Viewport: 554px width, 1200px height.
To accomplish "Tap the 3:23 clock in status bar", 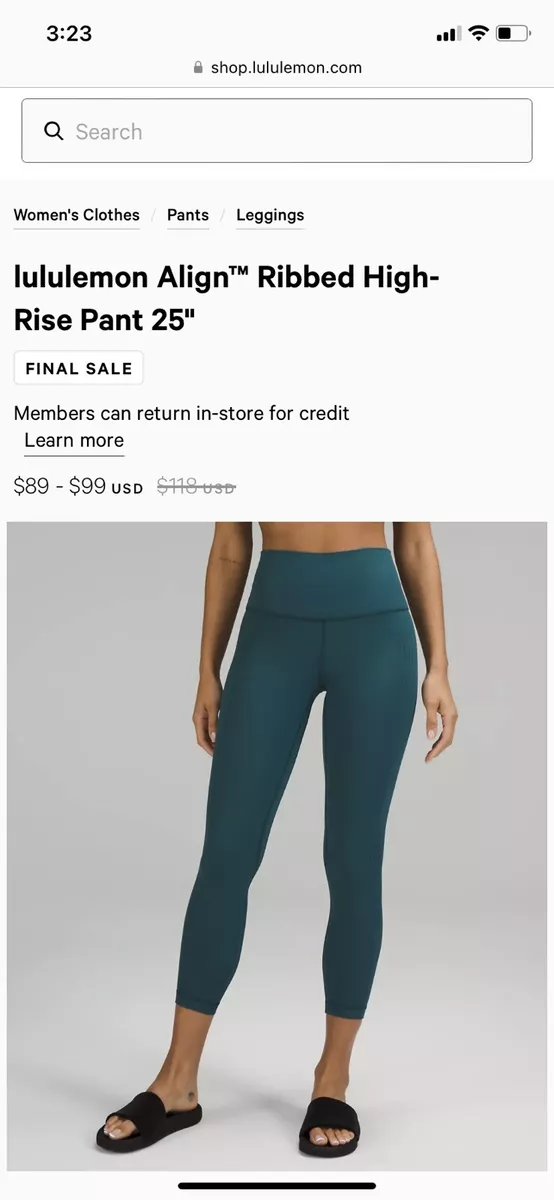I will [69, 33].
